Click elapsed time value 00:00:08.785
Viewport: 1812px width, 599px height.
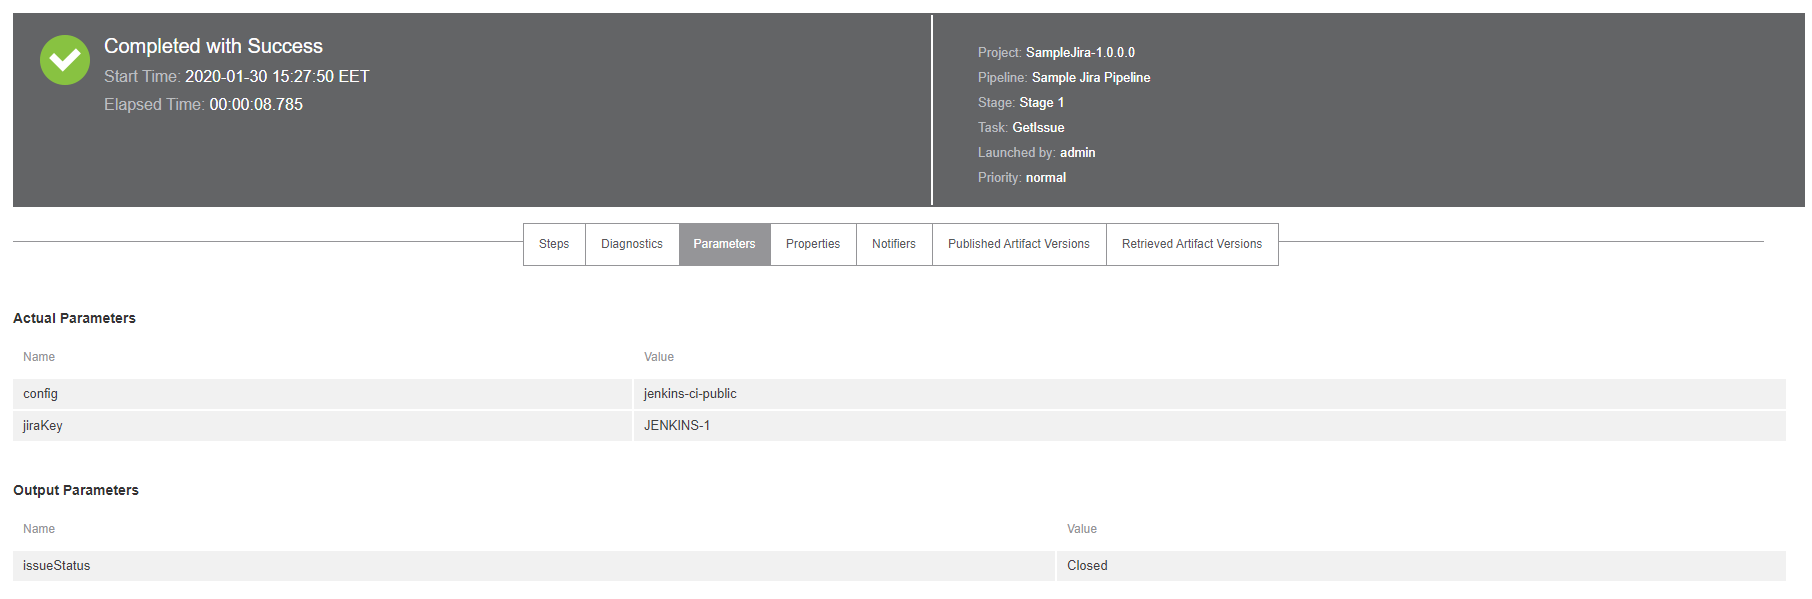point(256,104)
